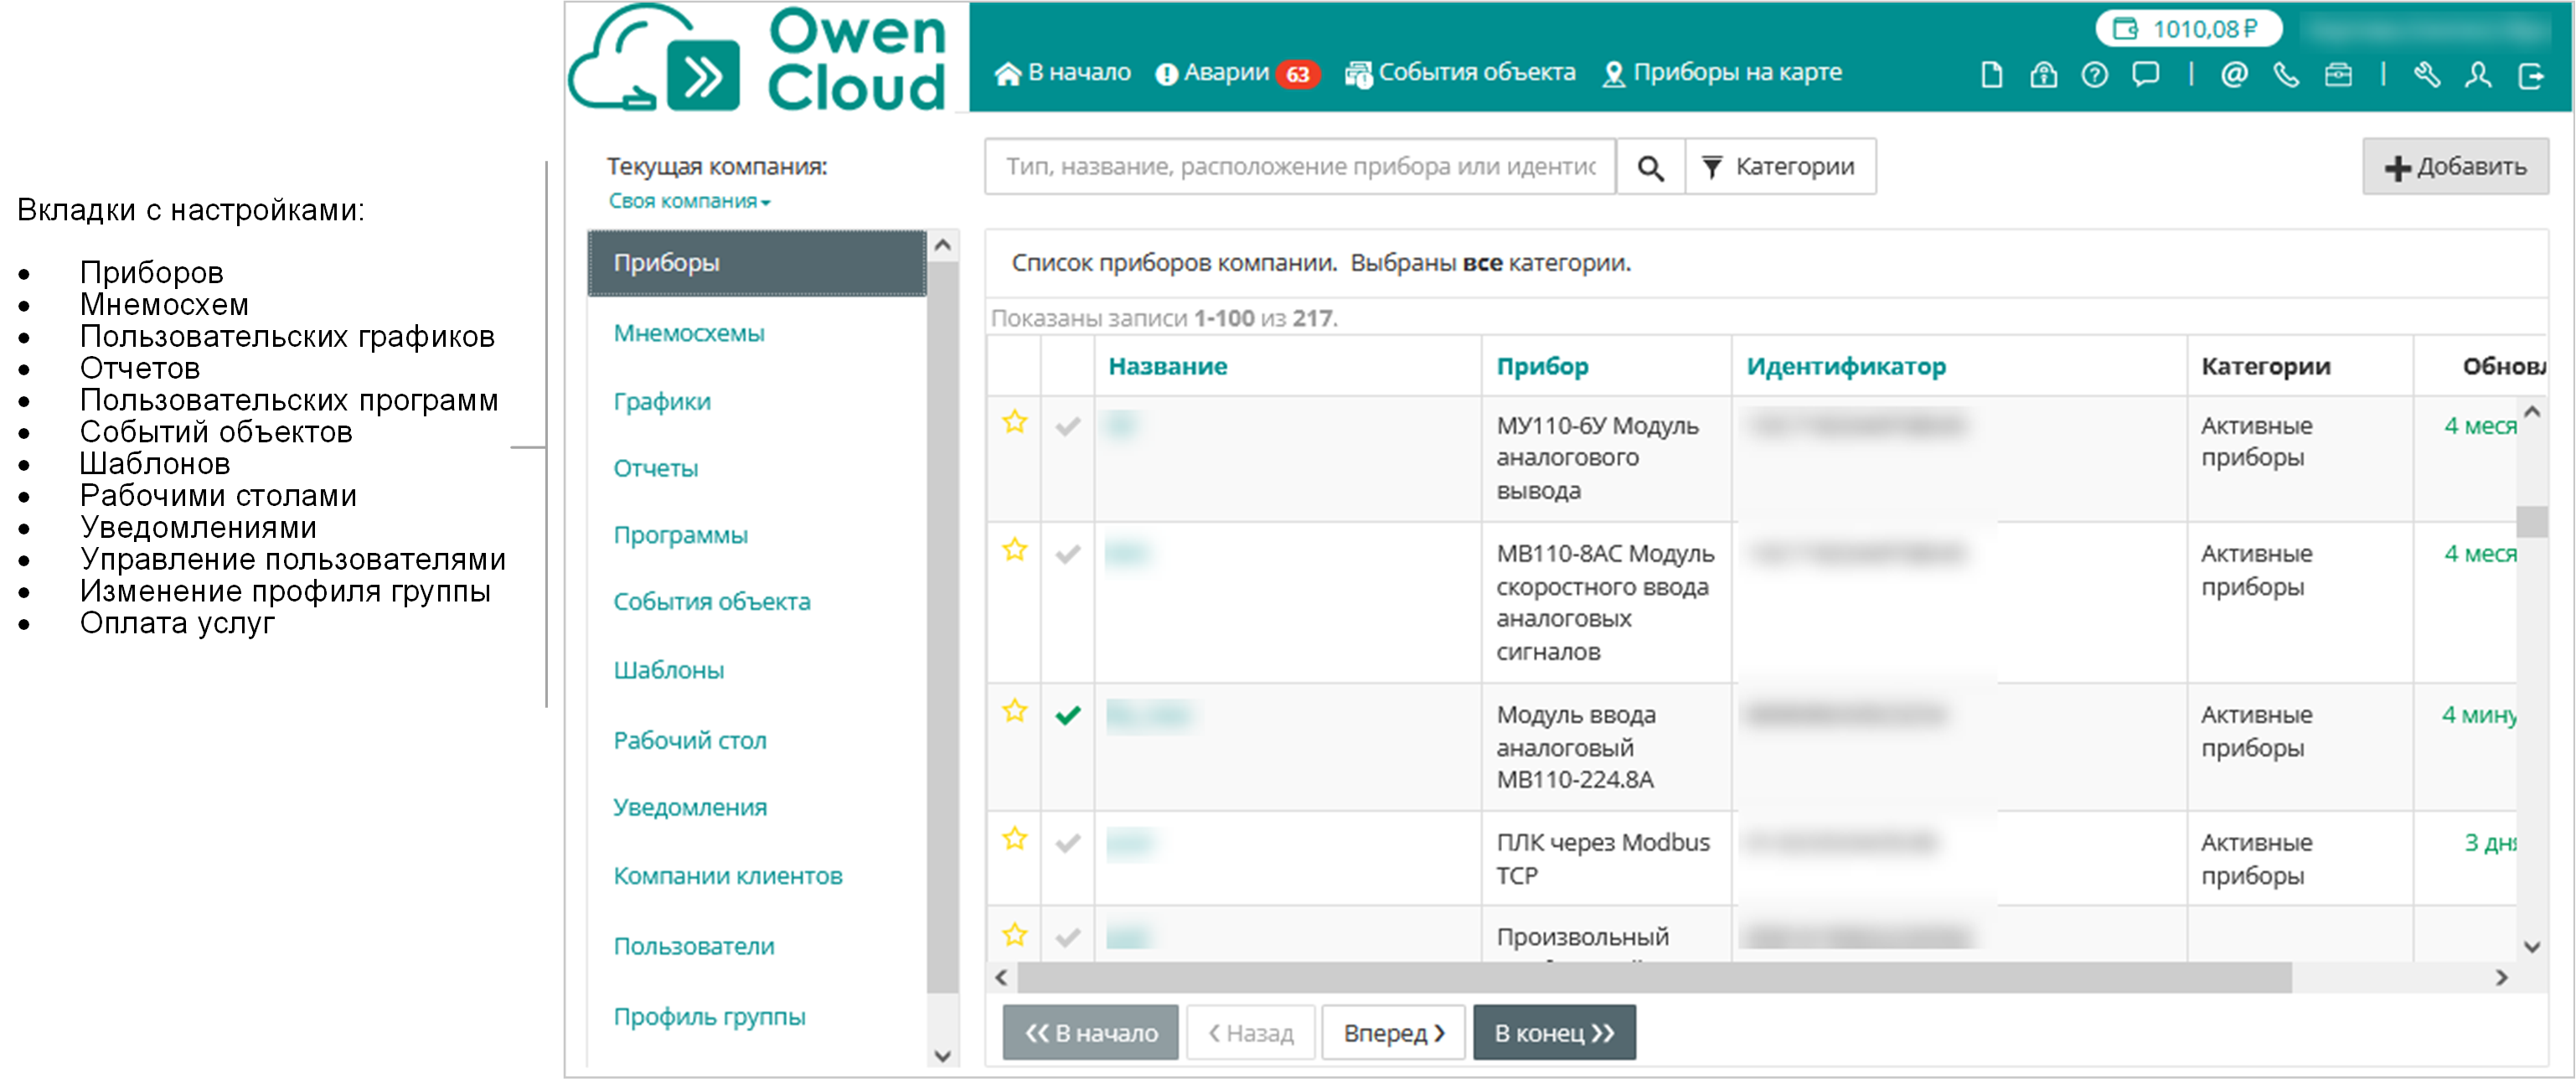Click the device search input field

pos(1299,167)
